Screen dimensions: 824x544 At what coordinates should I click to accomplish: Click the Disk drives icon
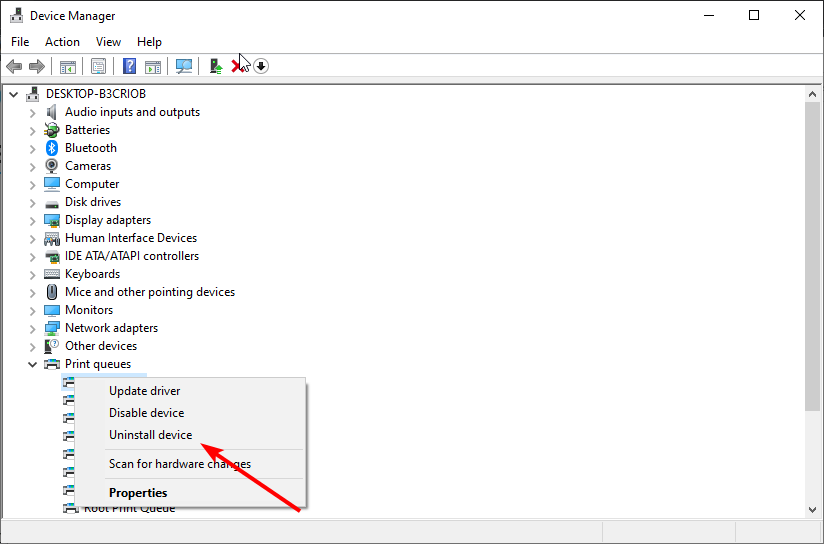(52, 204)
